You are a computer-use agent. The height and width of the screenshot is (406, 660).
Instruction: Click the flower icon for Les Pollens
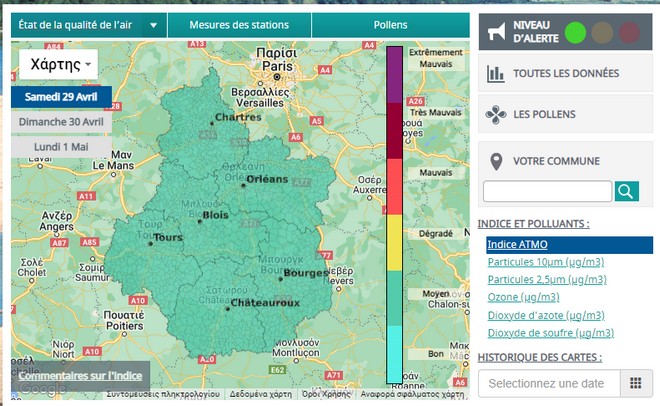click(495, 115)
